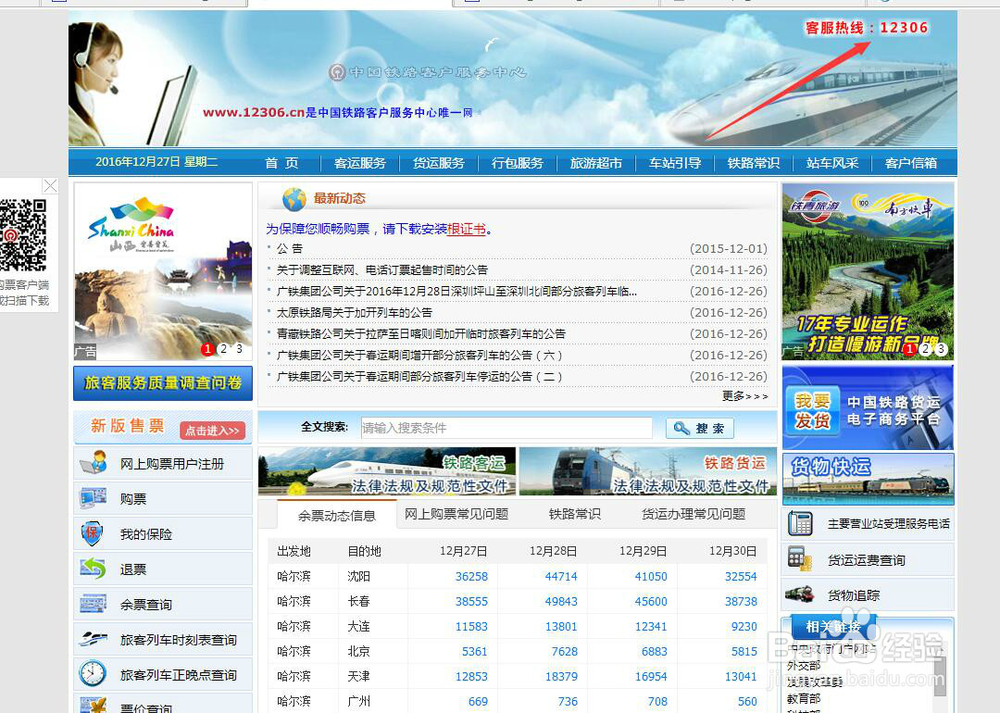Open the 铁路常识 navigation item
This screenshot has width=1000, height=713.
[x=753, y=163]
